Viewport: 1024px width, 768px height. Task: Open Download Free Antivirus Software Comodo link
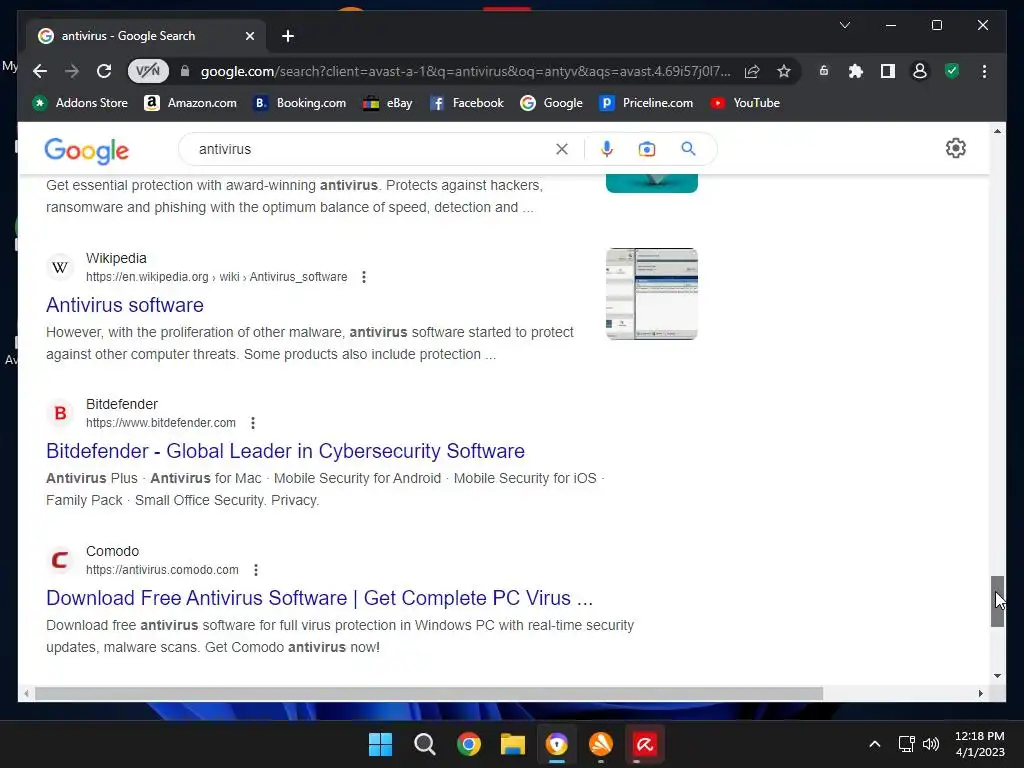[x=319, y=598]
